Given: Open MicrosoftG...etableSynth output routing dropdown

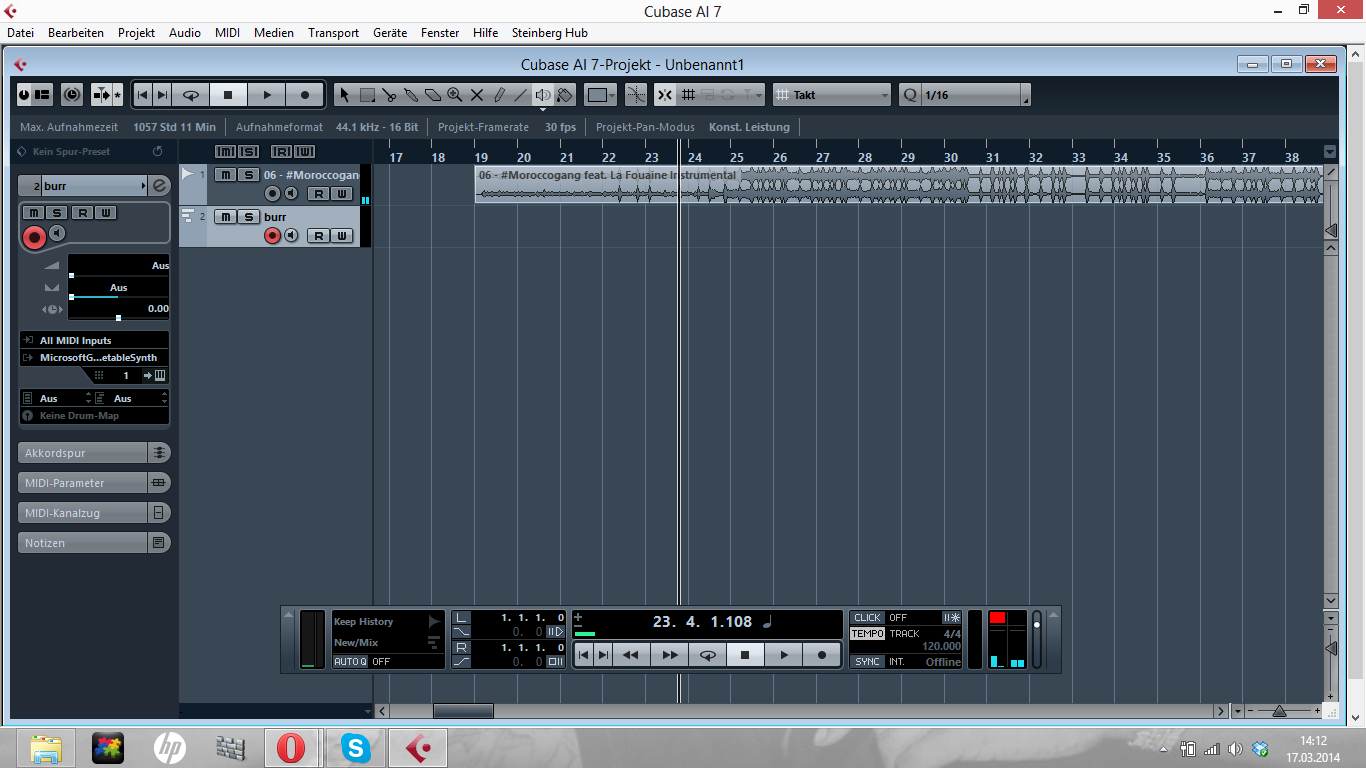Looking at the screenshot, I should click(x=94, y=357).
